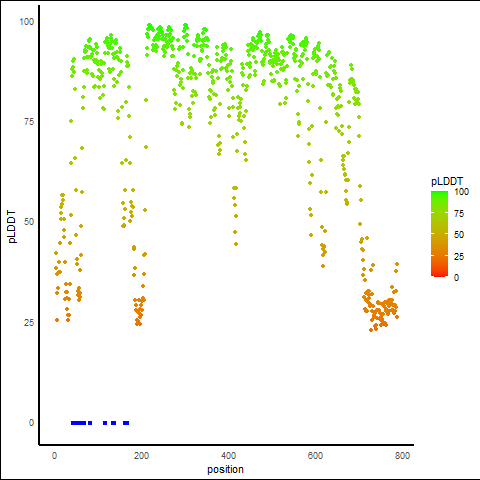Click legend label 75
The height and width of the screenshot is (480, 480).
tap(459, 214)
